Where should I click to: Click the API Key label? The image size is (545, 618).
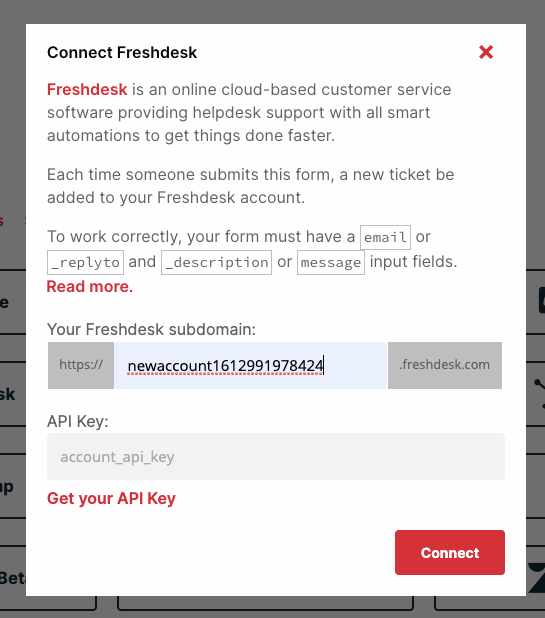click(x=78, y=421)
